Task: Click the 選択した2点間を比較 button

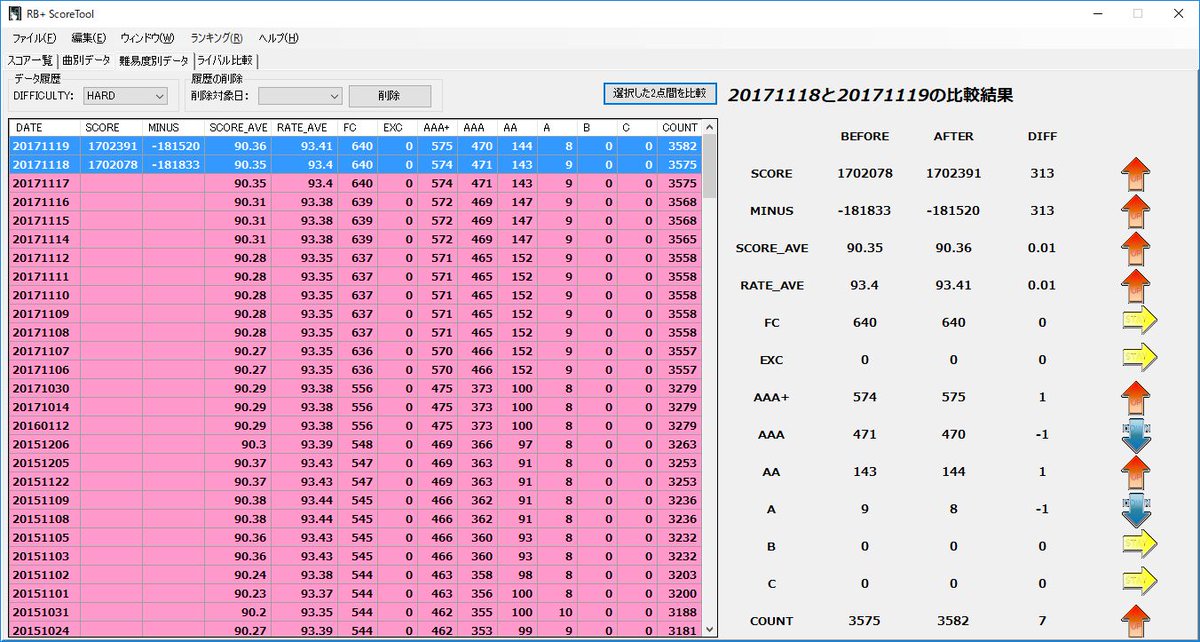Action: (660, 93)
